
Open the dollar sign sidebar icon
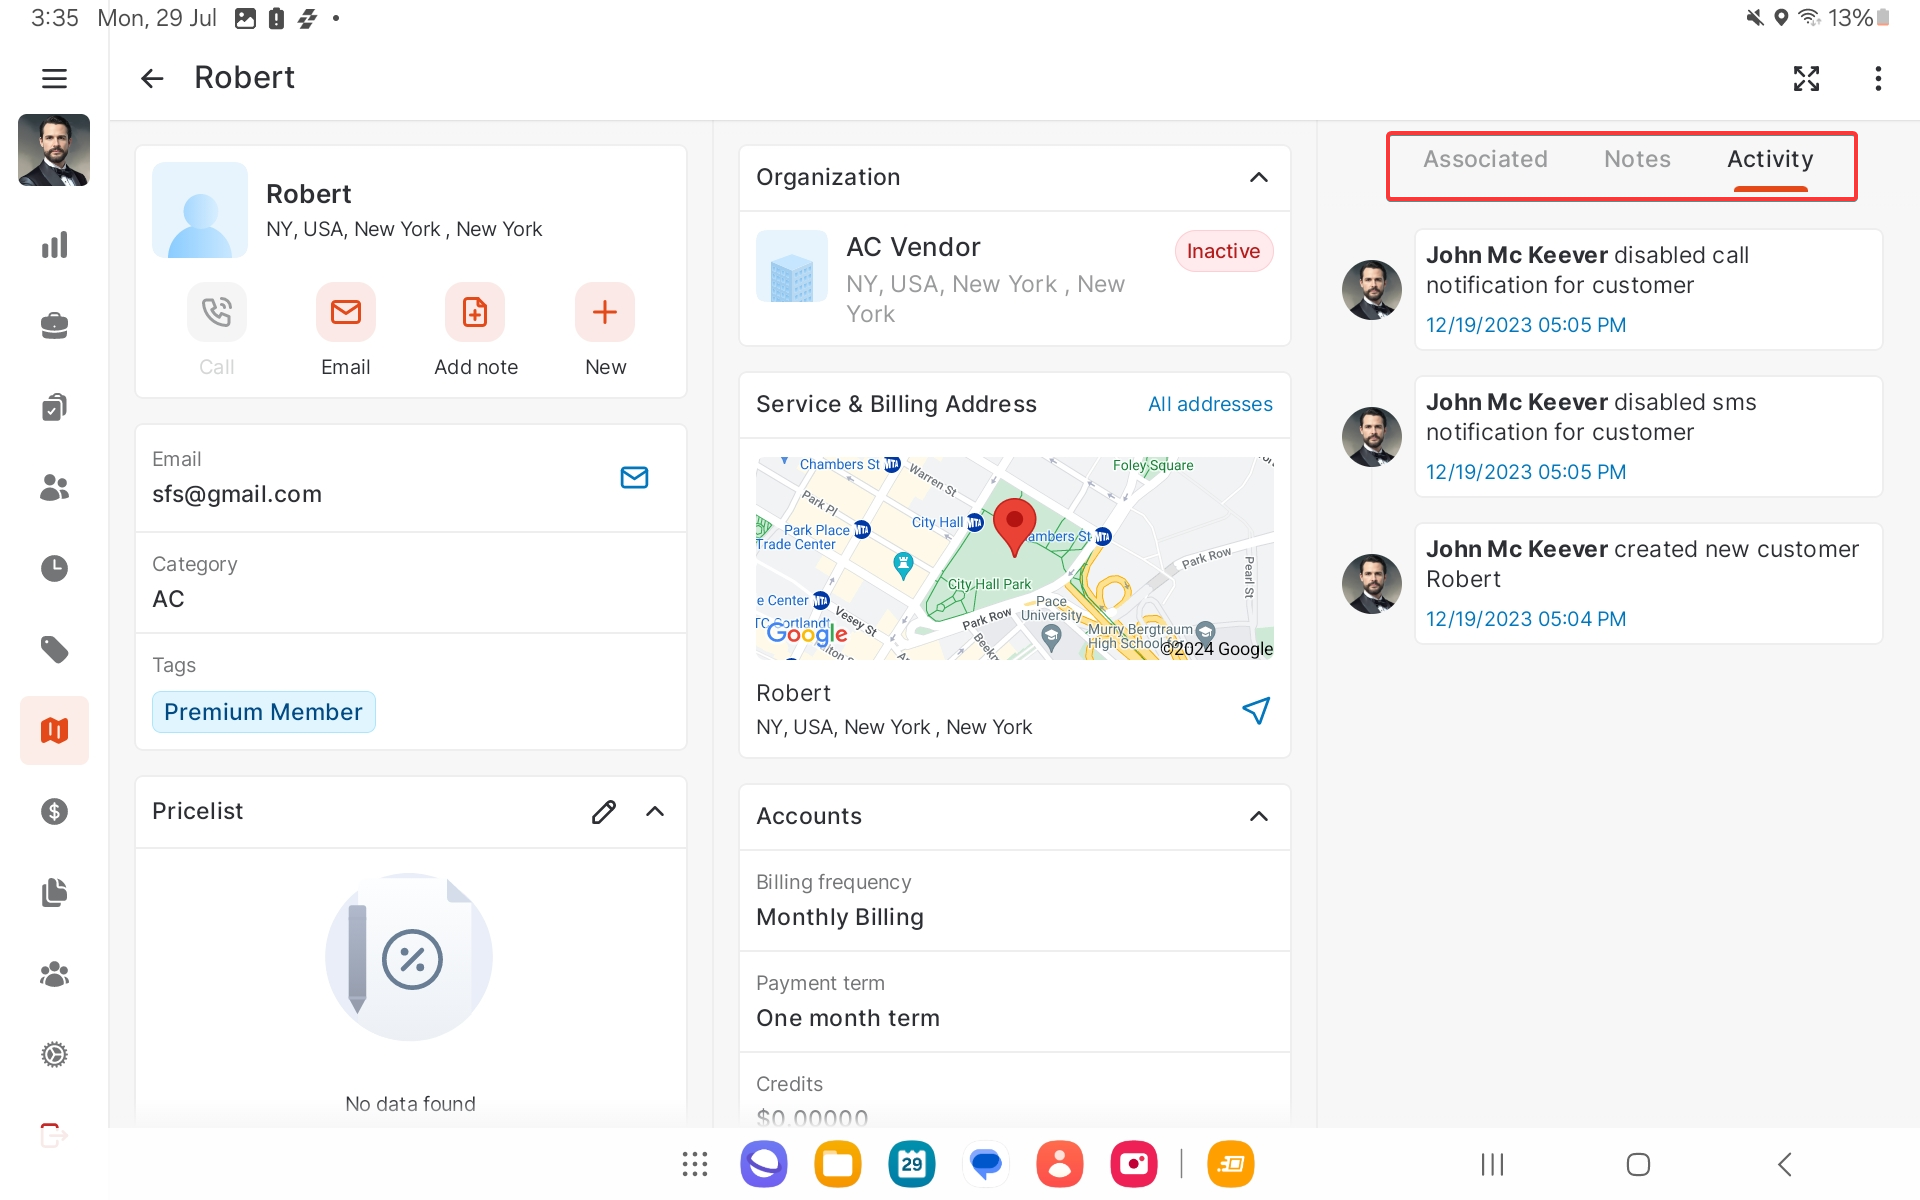coord(54,811)
